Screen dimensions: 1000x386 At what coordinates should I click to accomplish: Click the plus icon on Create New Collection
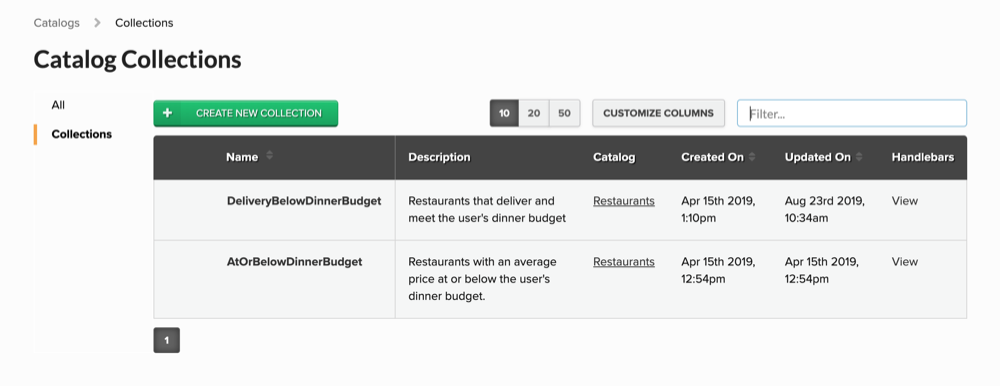(x=167, y=113)
